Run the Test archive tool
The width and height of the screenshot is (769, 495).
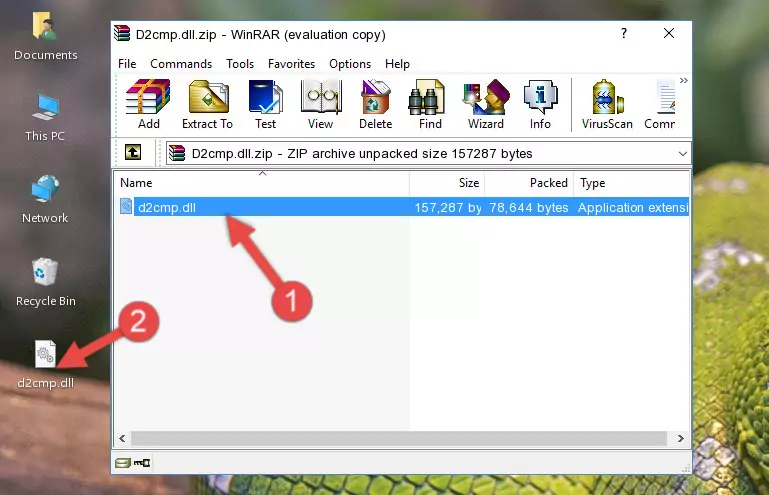pos(265,104)
